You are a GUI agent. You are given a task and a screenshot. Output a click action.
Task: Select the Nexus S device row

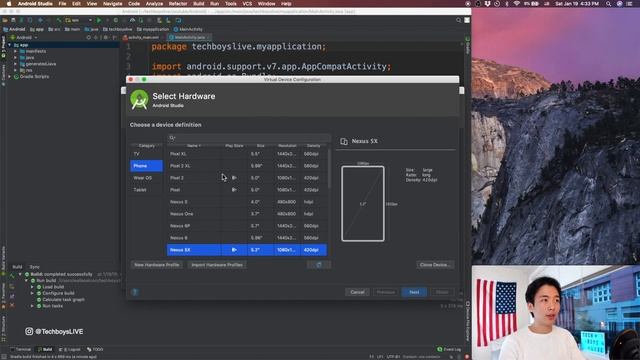(x=247, y=202)
